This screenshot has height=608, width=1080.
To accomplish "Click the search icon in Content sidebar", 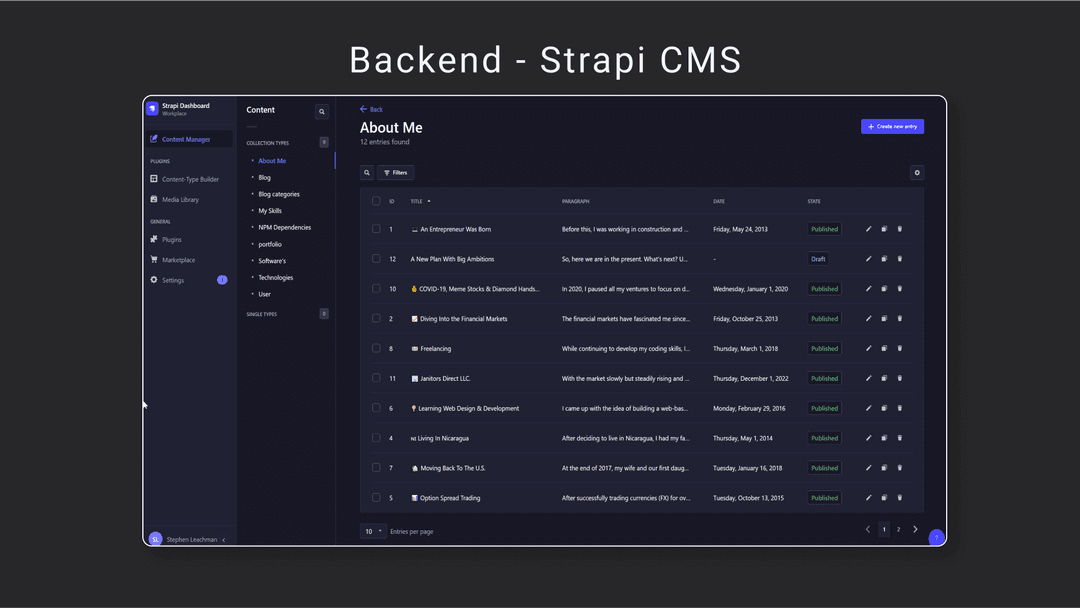I will pyautogui.click(x=321, y=112).
